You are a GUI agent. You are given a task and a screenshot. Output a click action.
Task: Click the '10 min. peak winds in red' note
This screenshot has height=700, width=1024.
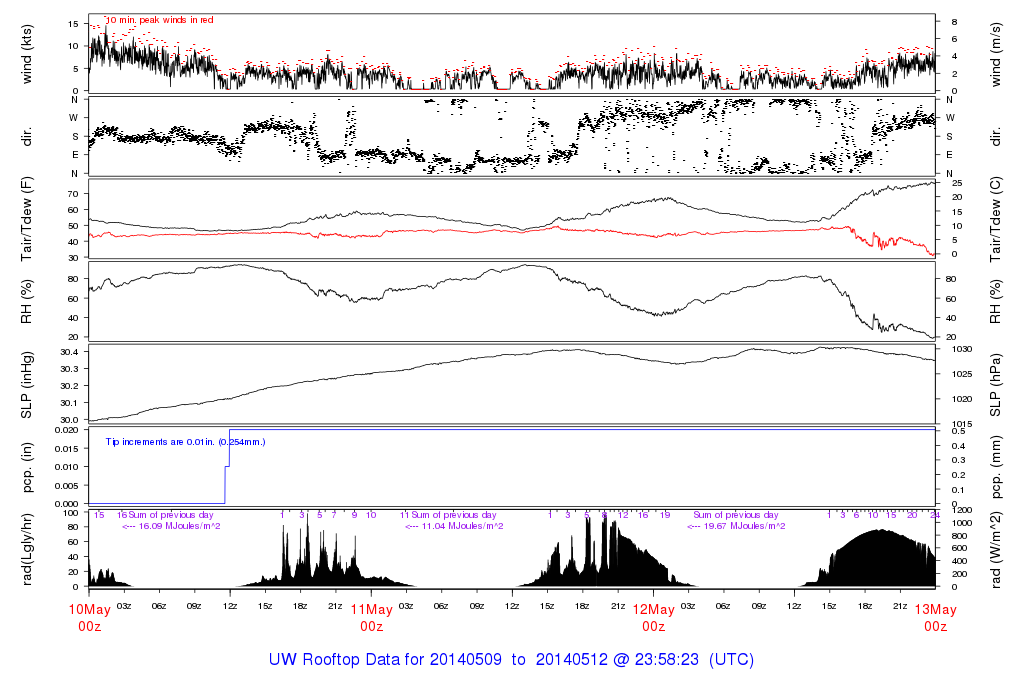[159, 19]
